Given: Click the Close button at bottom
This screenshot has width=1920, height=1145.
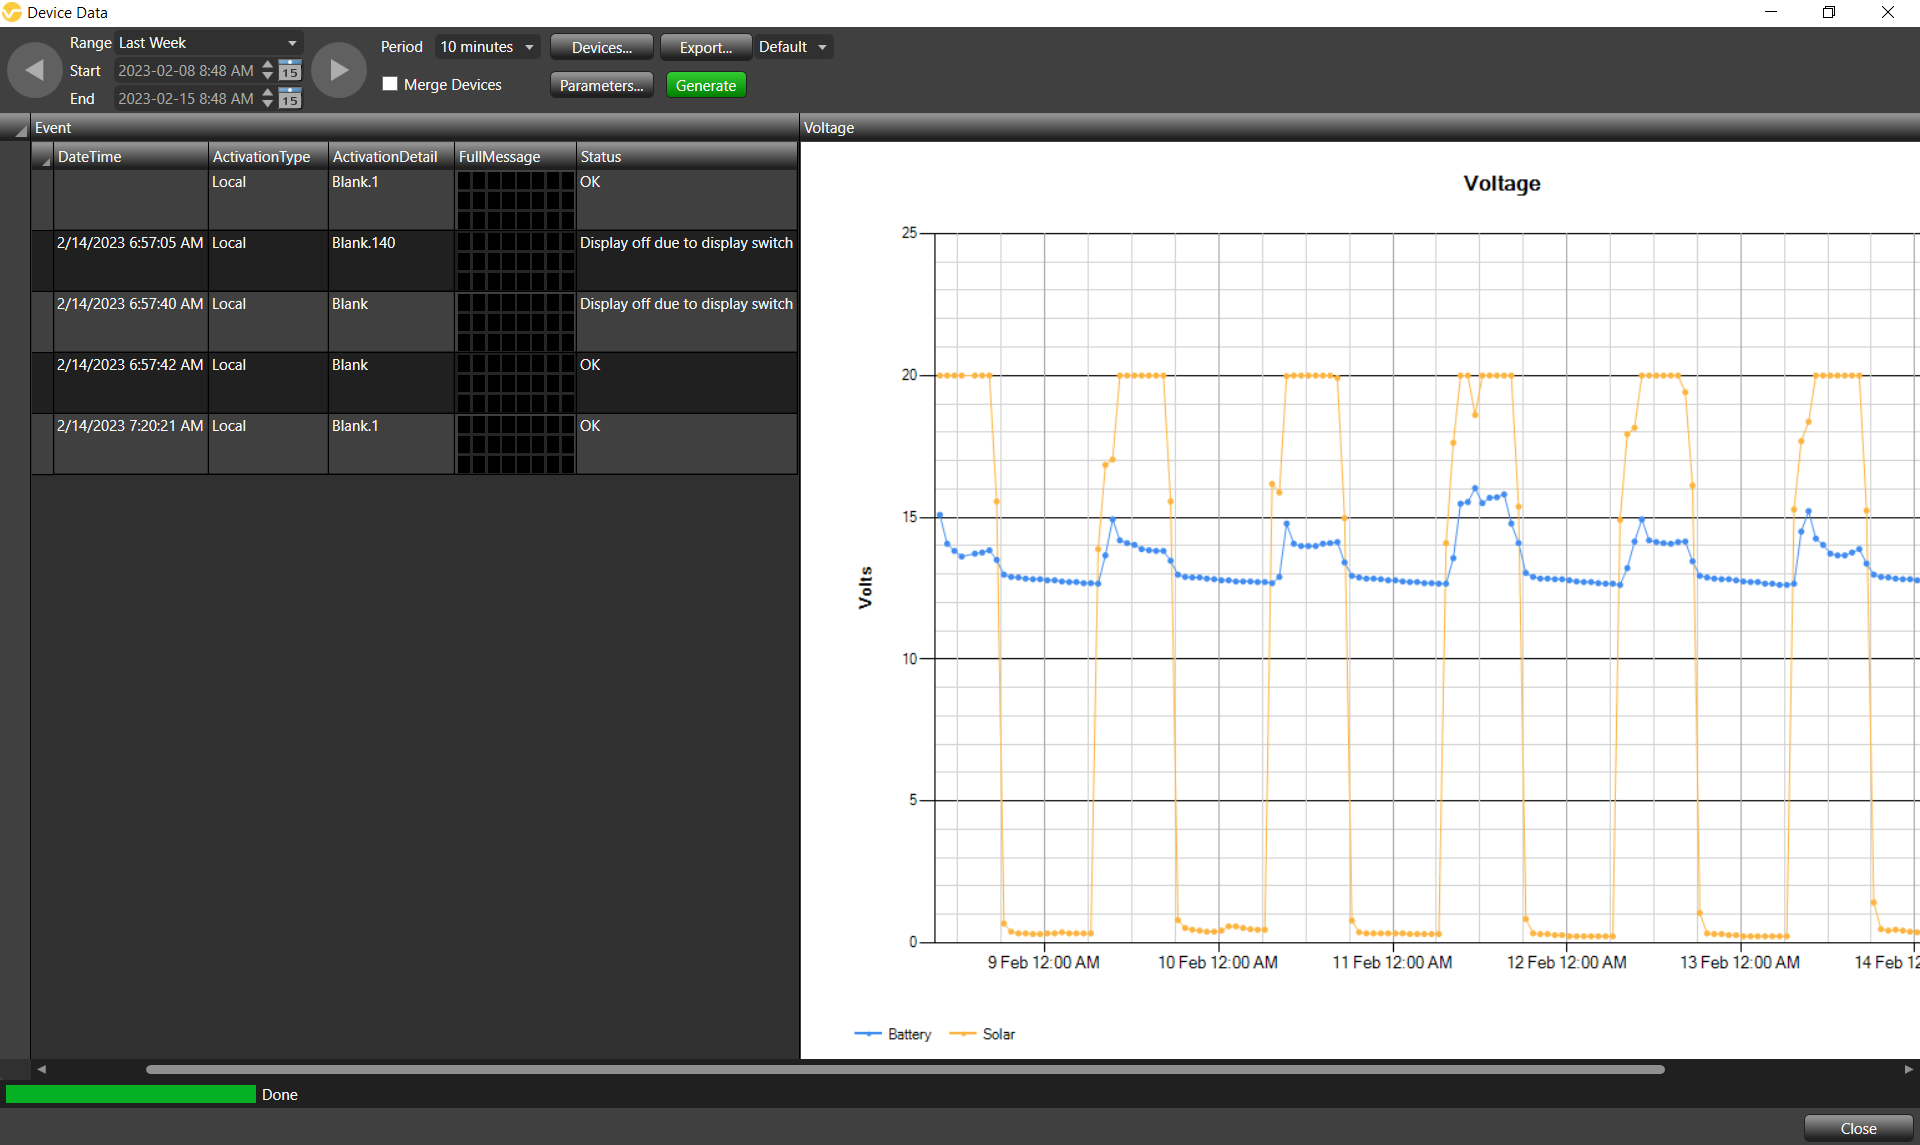Looking at the screenshot, I should (x=1858, y=1128).
